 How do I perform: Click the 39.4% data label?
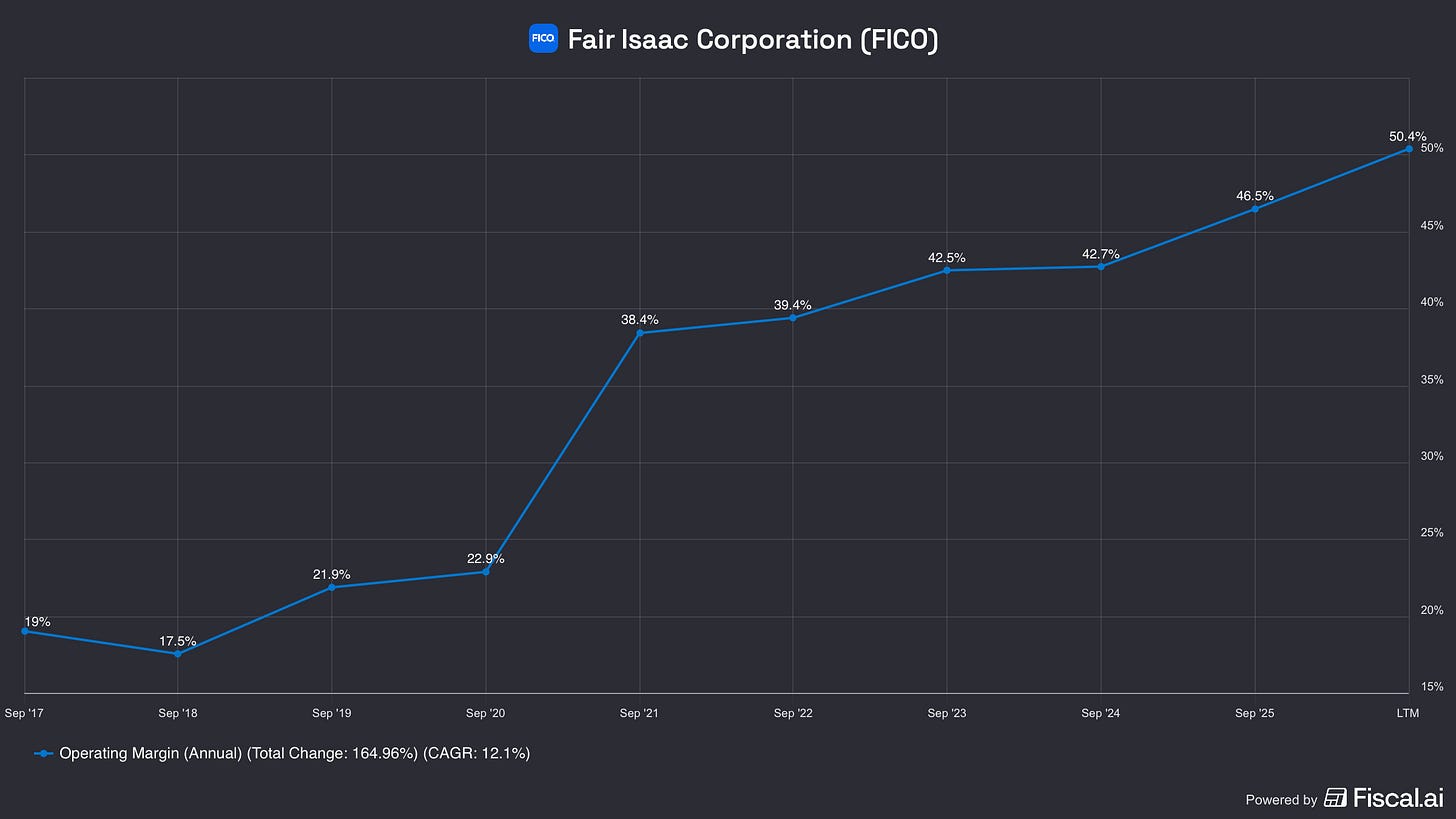pyautogui.click(x=793, y=305)
